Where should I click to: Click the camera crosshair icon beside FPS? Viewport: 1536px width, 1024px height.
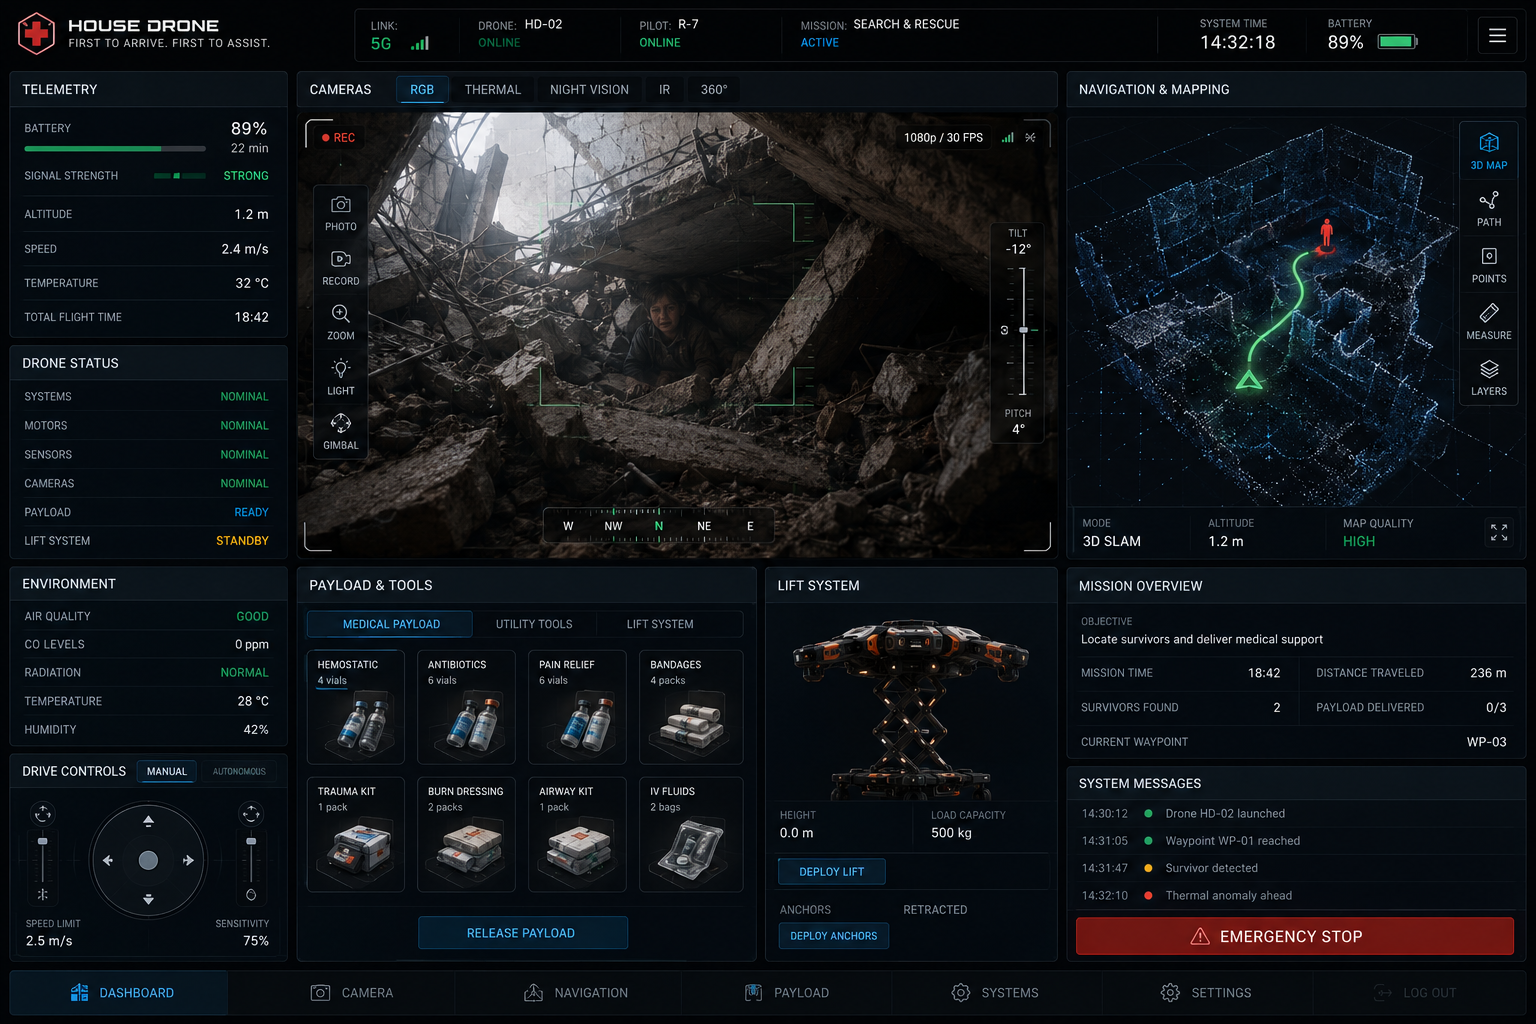coord(1030,138)
